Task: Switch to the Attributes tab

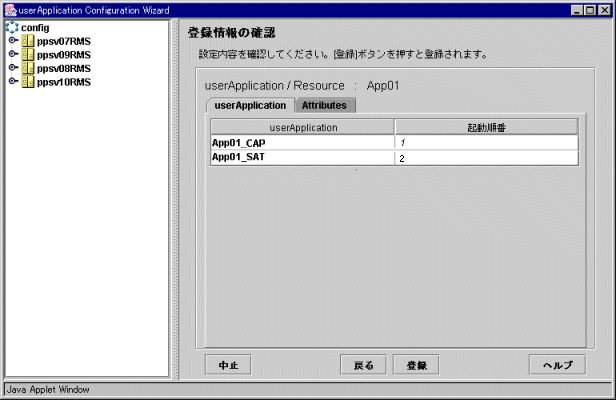Action: [324, 105]
